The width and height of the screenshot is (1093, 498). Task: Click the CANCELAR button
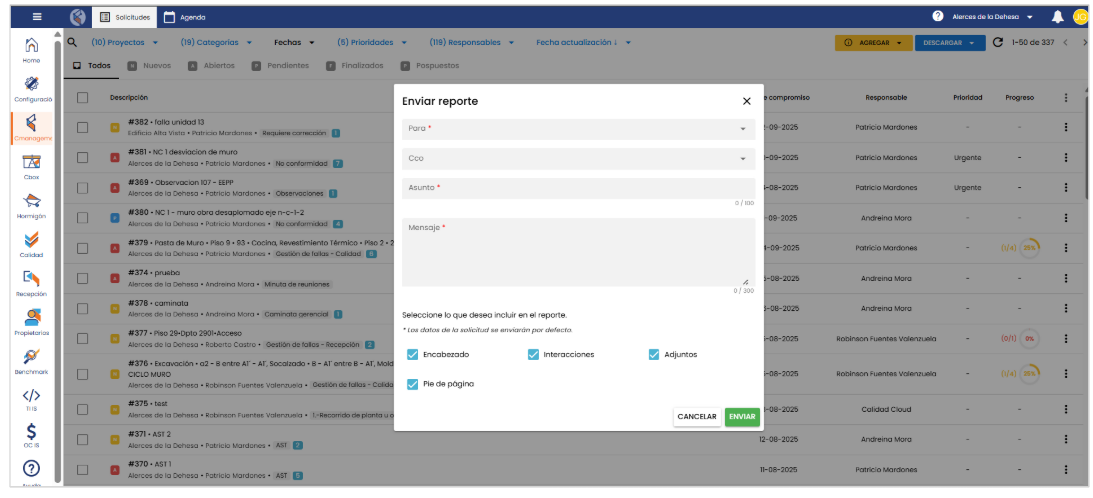tap(697, 416)
